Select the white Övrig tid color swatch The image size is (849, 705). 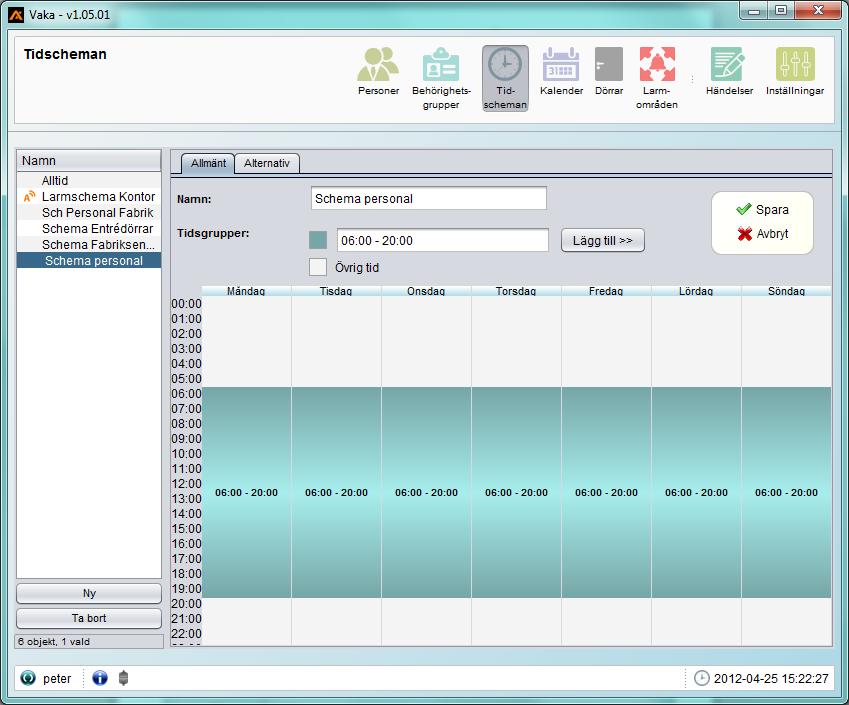(318, 267)
